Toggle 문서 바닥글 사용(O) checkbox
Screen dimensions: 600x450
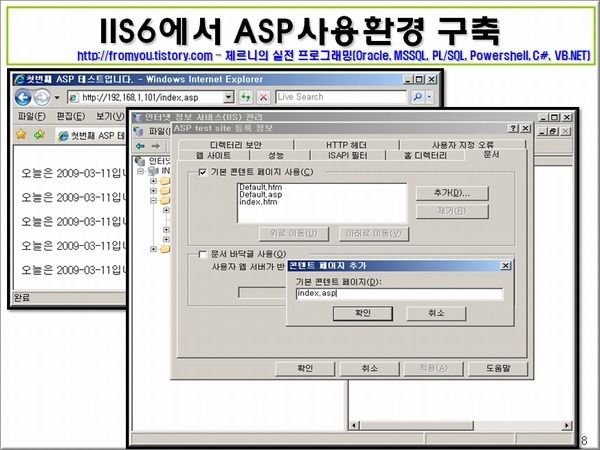(x=202, y=254)
